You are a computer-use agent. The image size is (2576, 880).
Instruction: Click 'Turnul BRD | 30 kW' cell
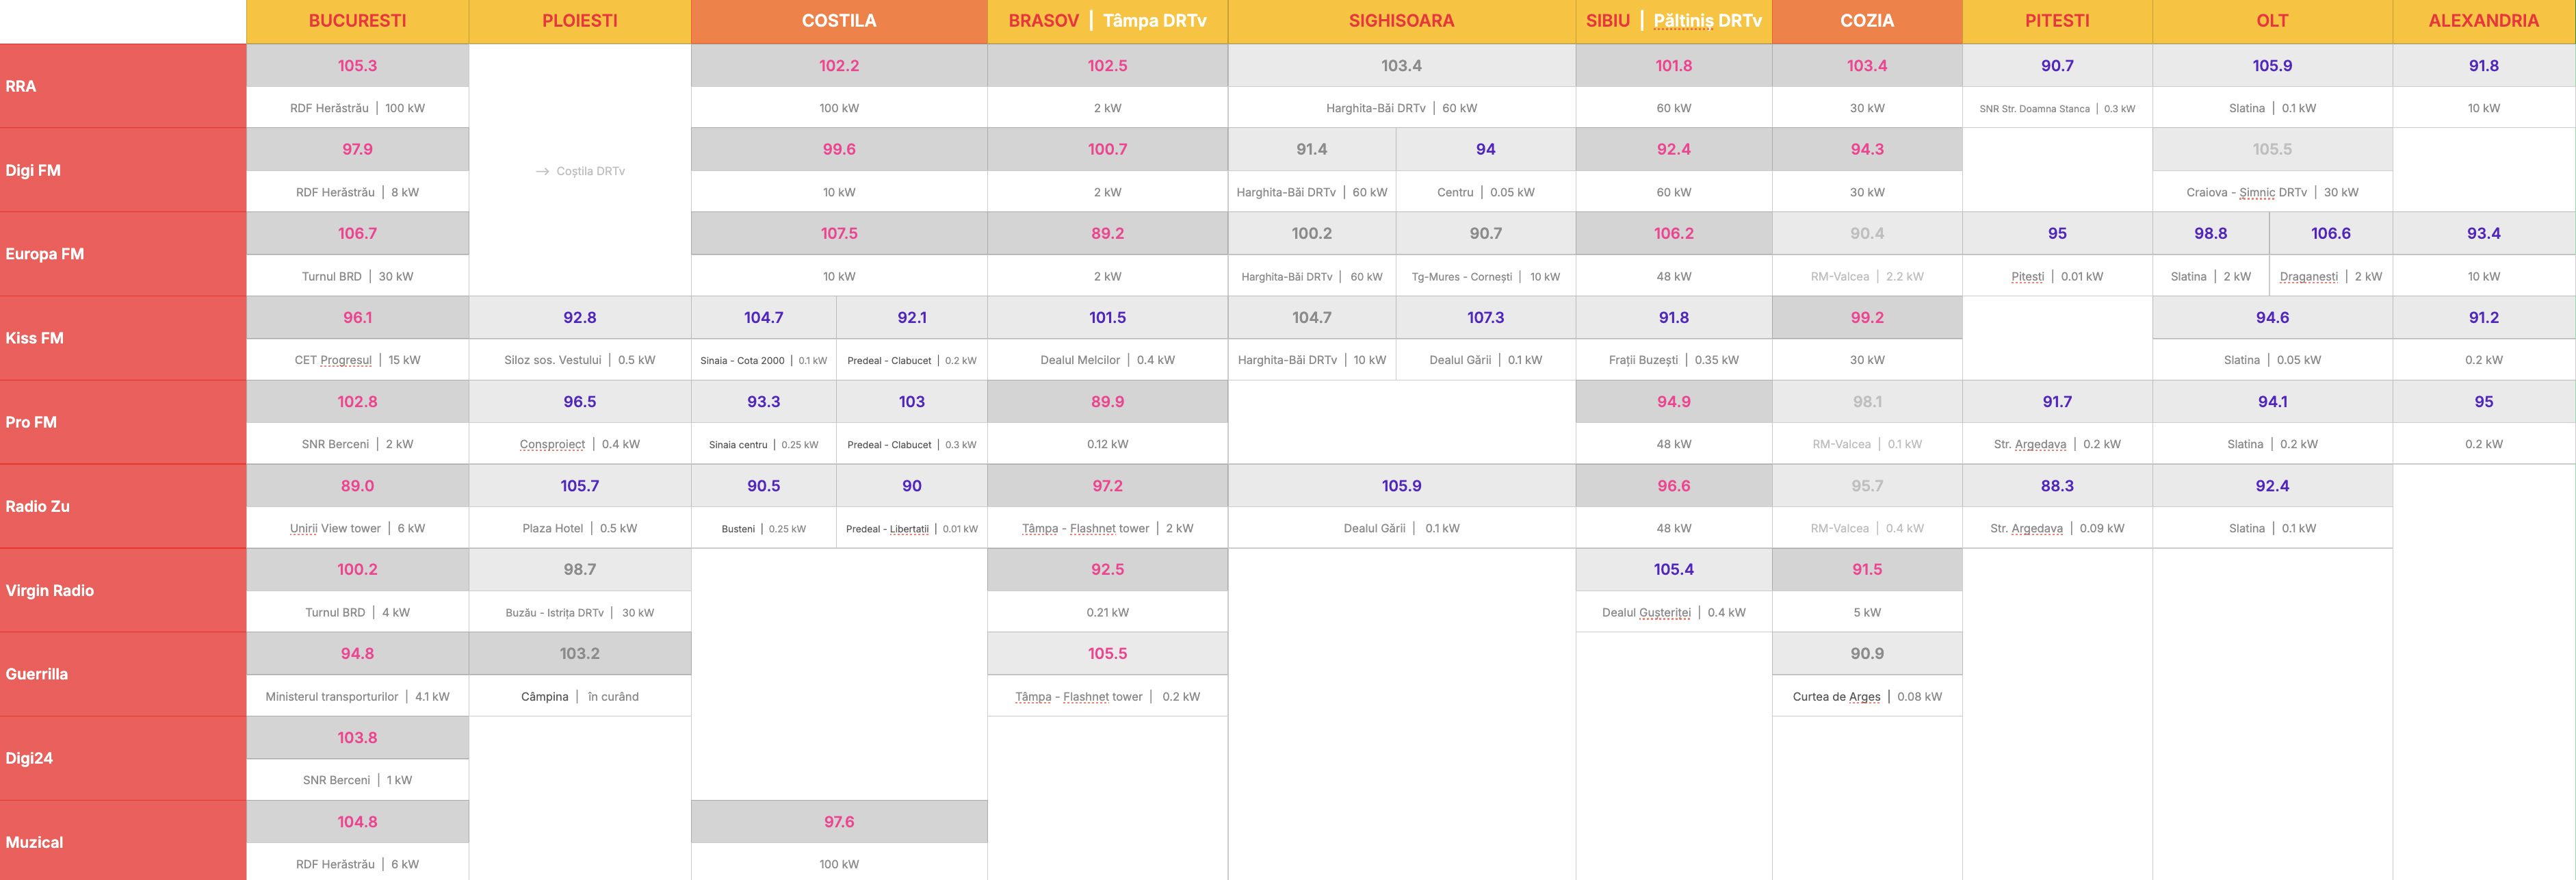click(357, 276)
